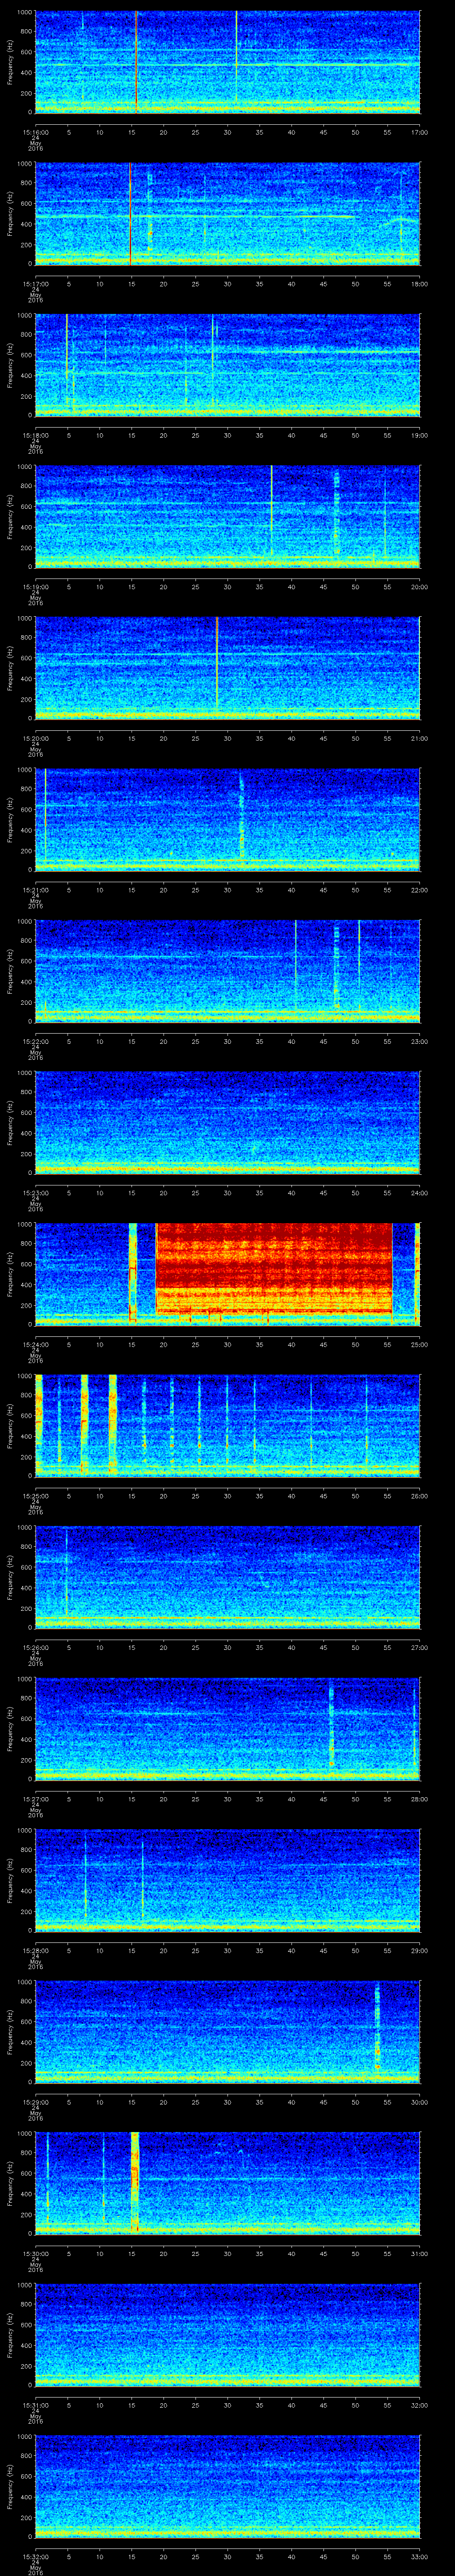Select the spectrogram panel starting at 15:17:00

[227, 213]
